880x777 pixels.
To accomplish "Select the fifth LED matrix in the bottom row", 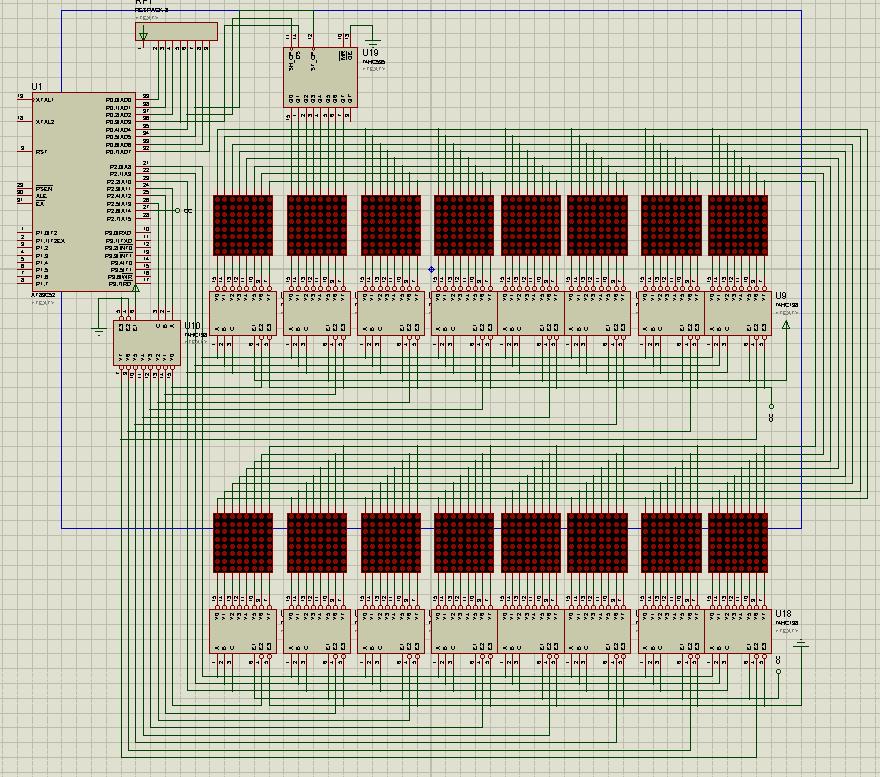I will (531, 543).
